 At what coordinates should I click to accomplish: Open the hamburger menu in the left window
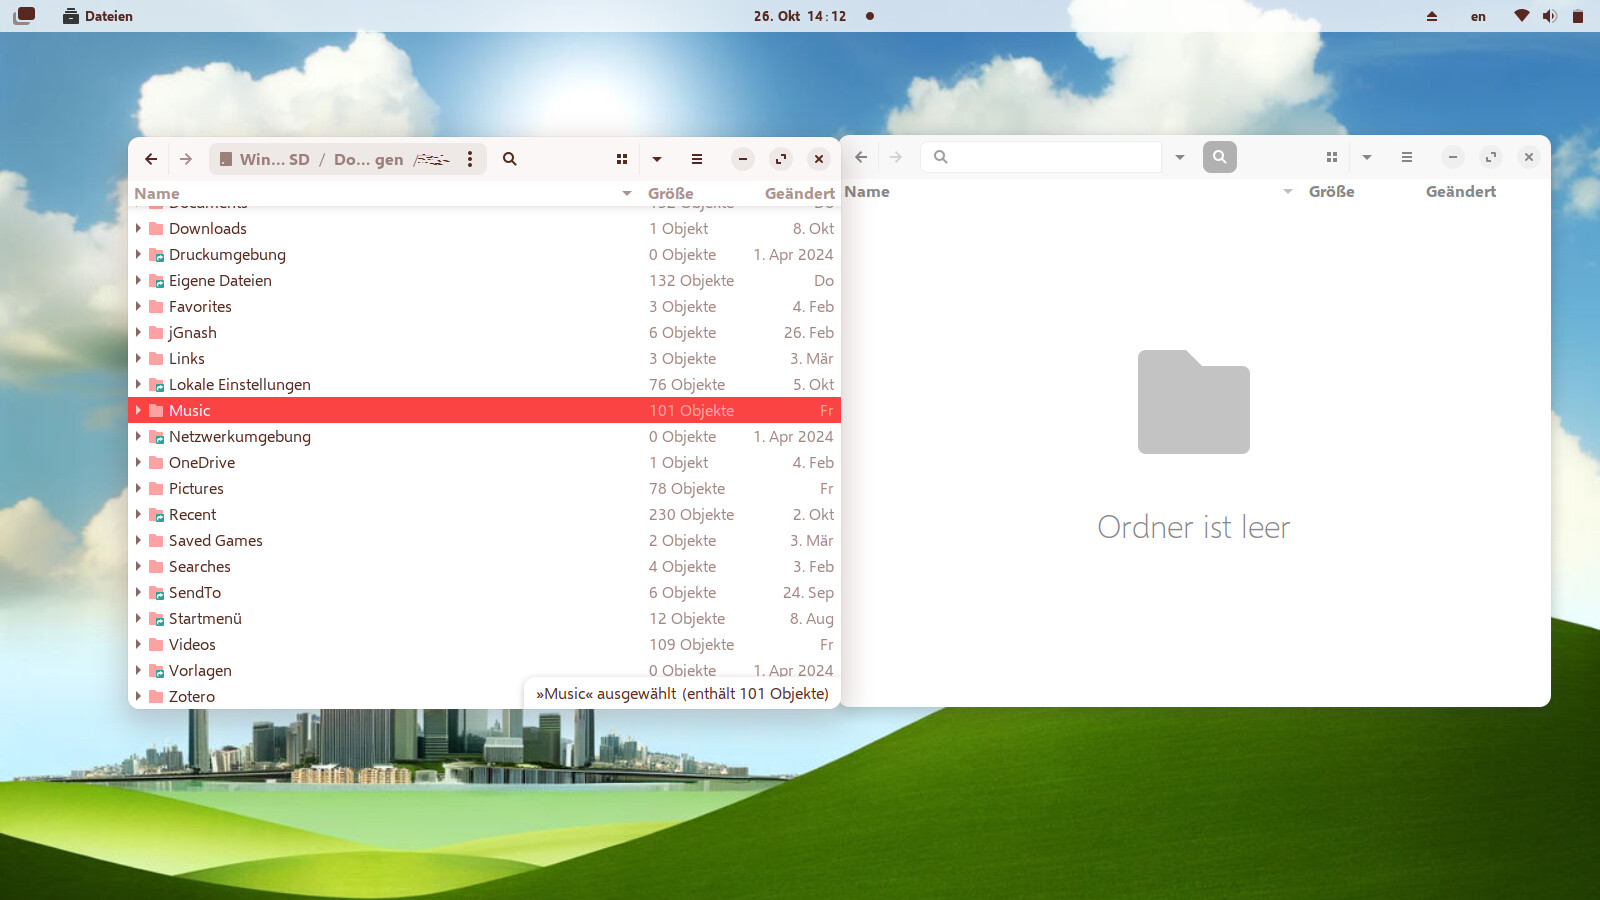click(x=697, y=159)
